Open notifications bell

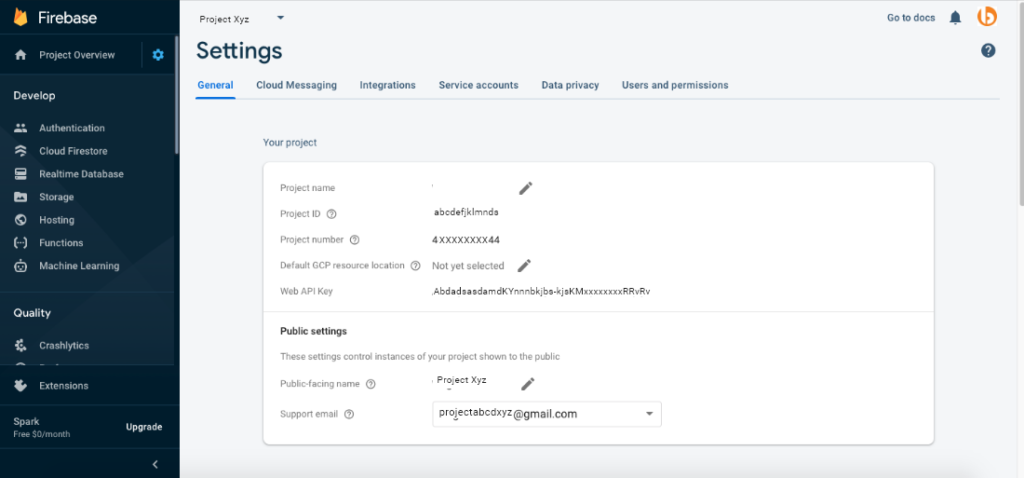click(955, 18)
